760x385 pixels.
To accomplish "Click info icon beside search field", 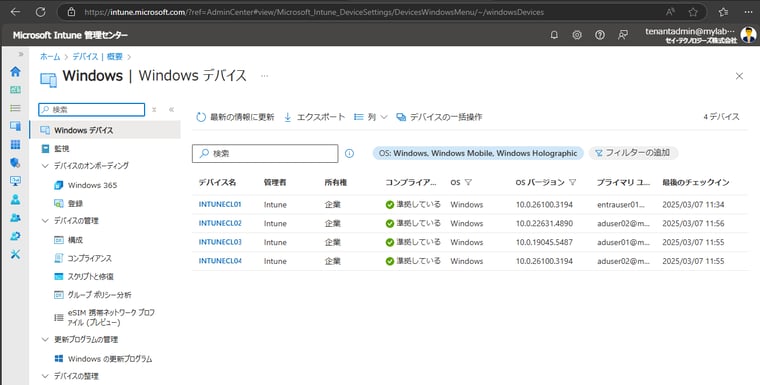I will pos(349,153).
